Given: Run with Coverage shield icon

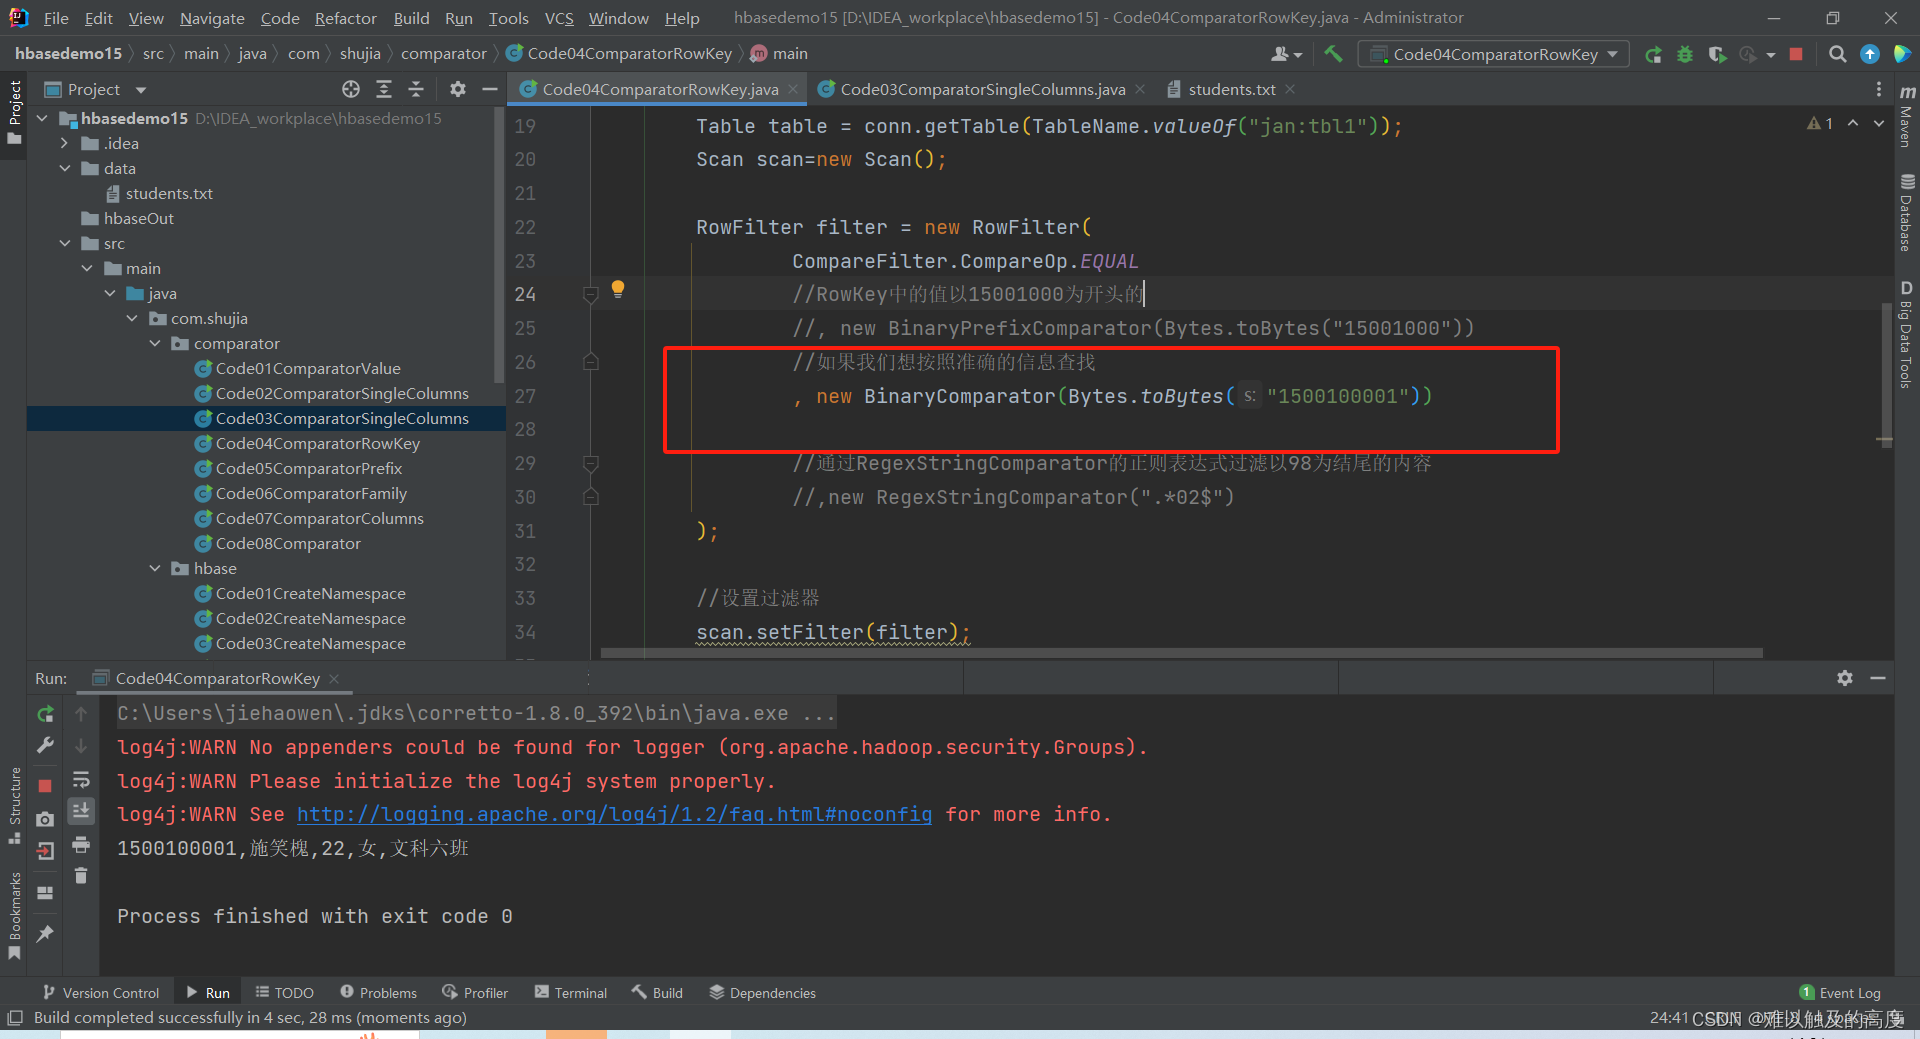Looking at the screenshot, I should [1717, 54].
